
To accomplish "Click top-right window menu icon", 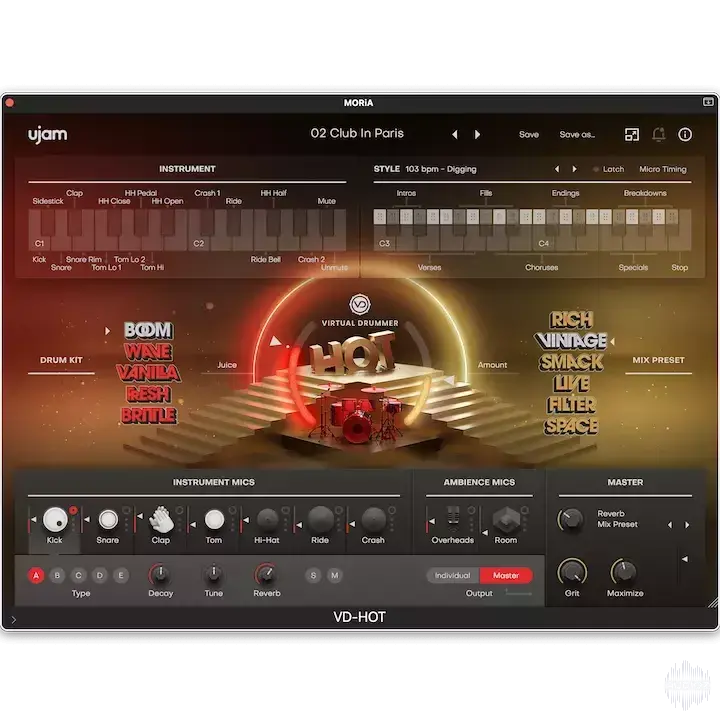I will [x=708, y=102].
